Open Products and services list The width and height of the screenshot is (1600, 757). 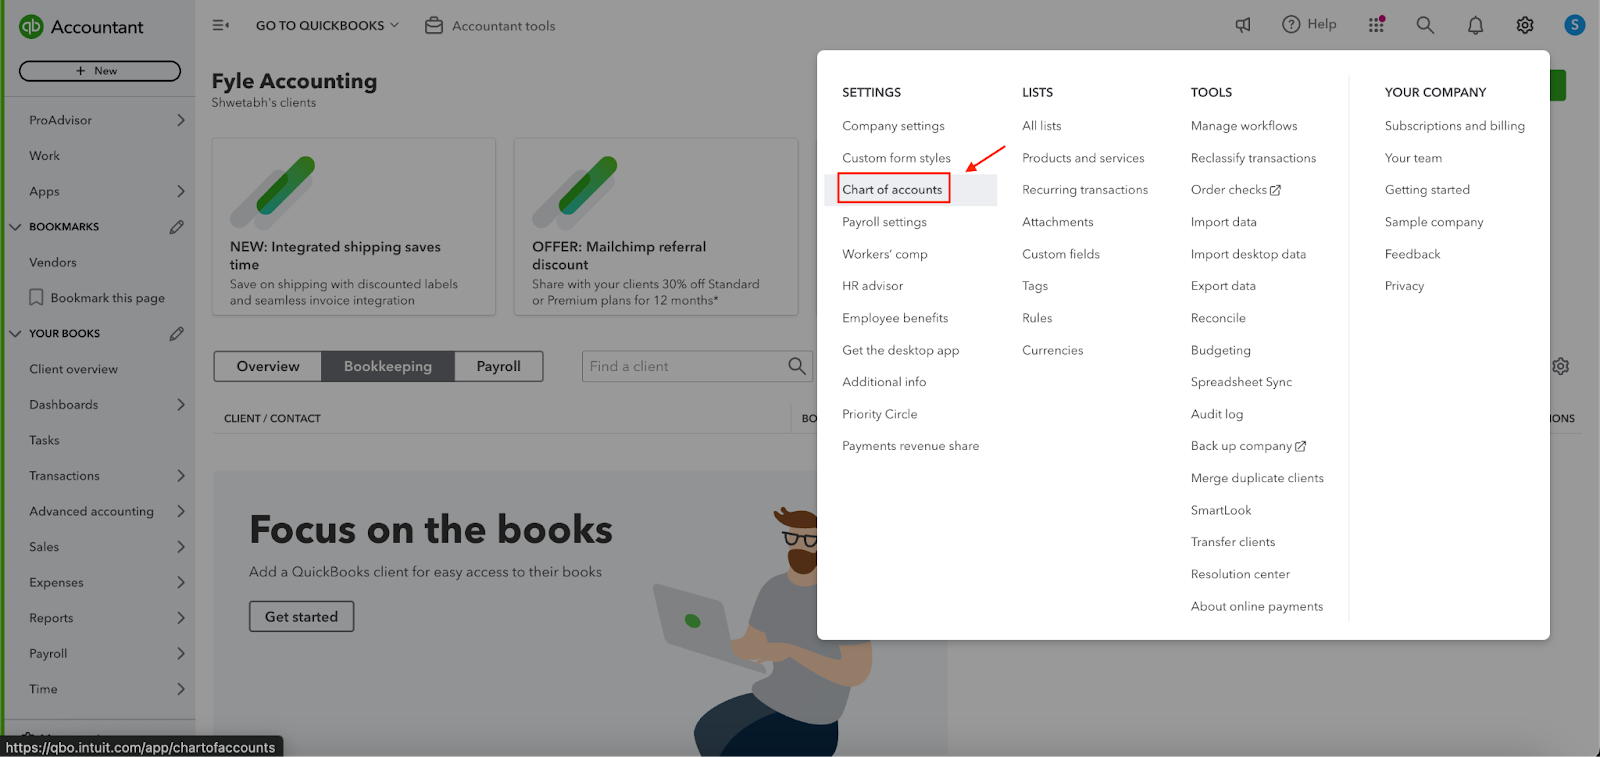(x=1083, y=158)
